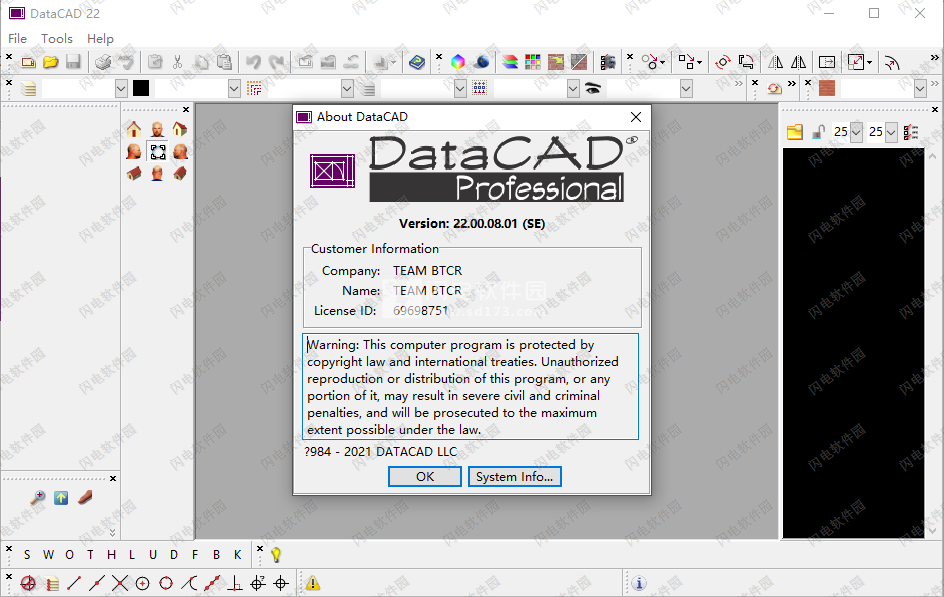The width and height of the screenshot is (944, 597).
Task: Expand the line type dropdown beside dotted corner icon
Action: point(347,88)
